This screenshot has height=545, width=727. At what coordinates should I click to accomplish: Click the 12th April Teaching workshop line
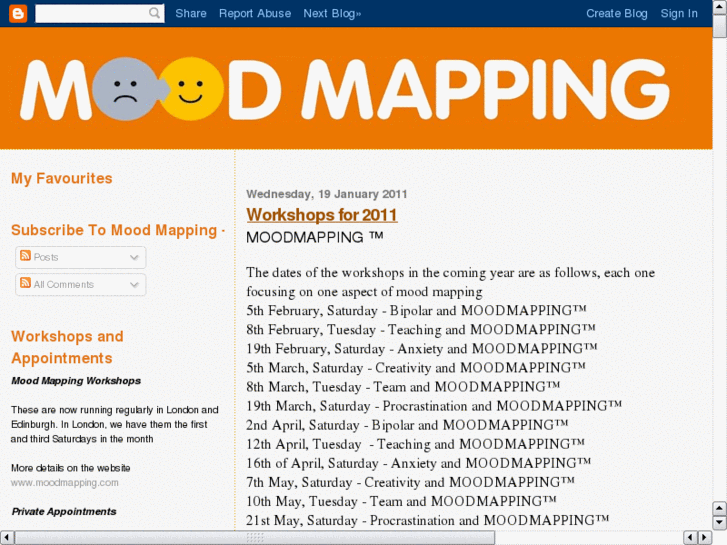pos(415,444)
